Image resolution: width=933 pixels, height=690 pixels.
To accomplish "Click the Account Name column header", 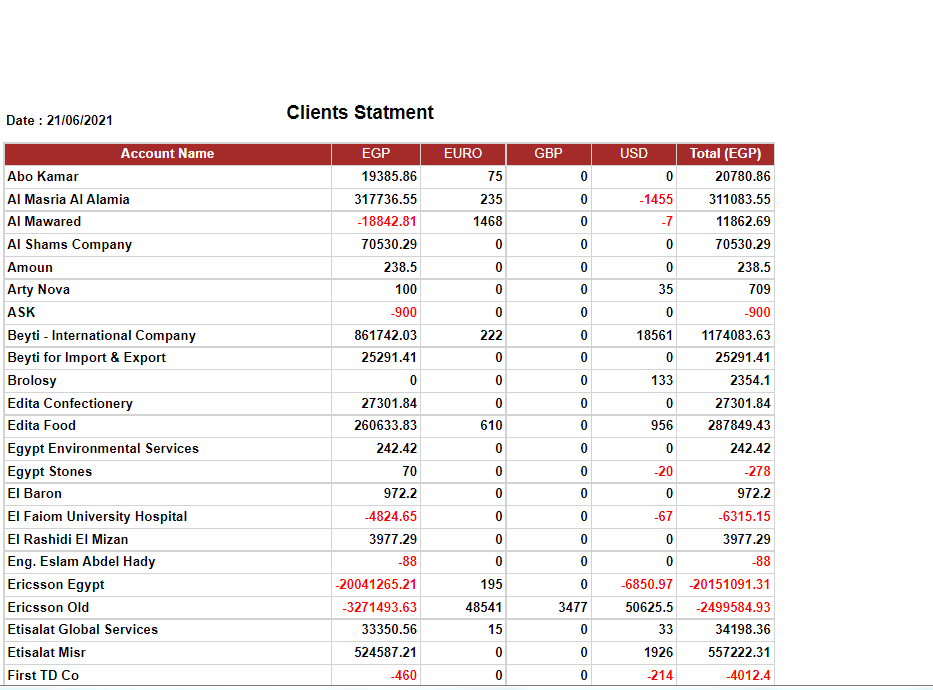I will coord(167,153).
